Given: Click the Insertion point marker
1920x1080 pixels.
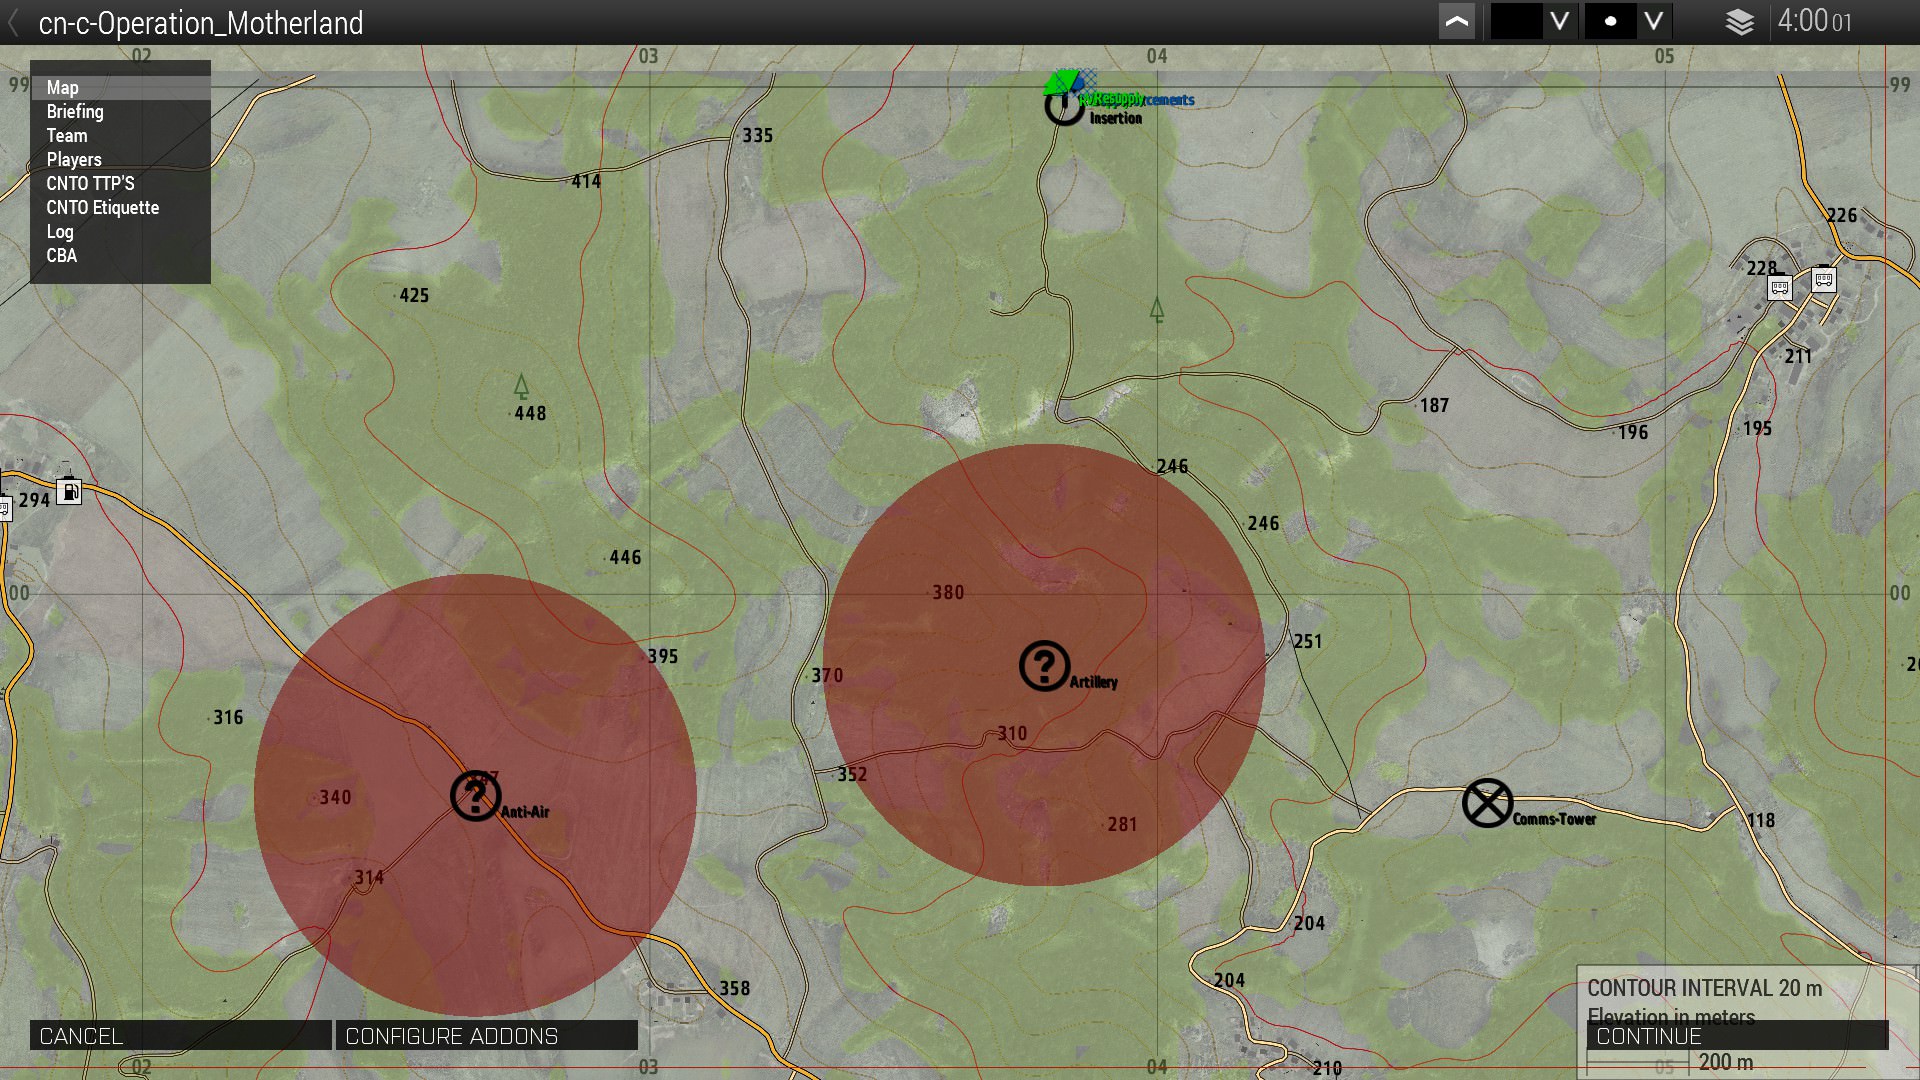Looking at the screenshot, I should 1064,106.
